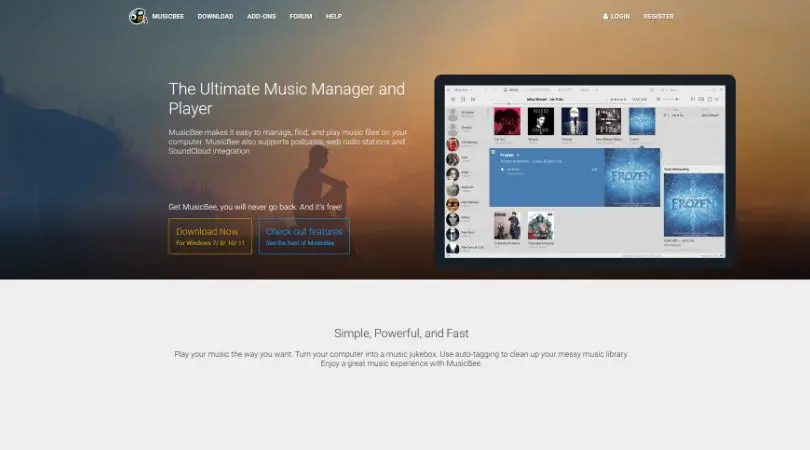Click the MusicBee app screenshot on the monitor

[585, 172]
